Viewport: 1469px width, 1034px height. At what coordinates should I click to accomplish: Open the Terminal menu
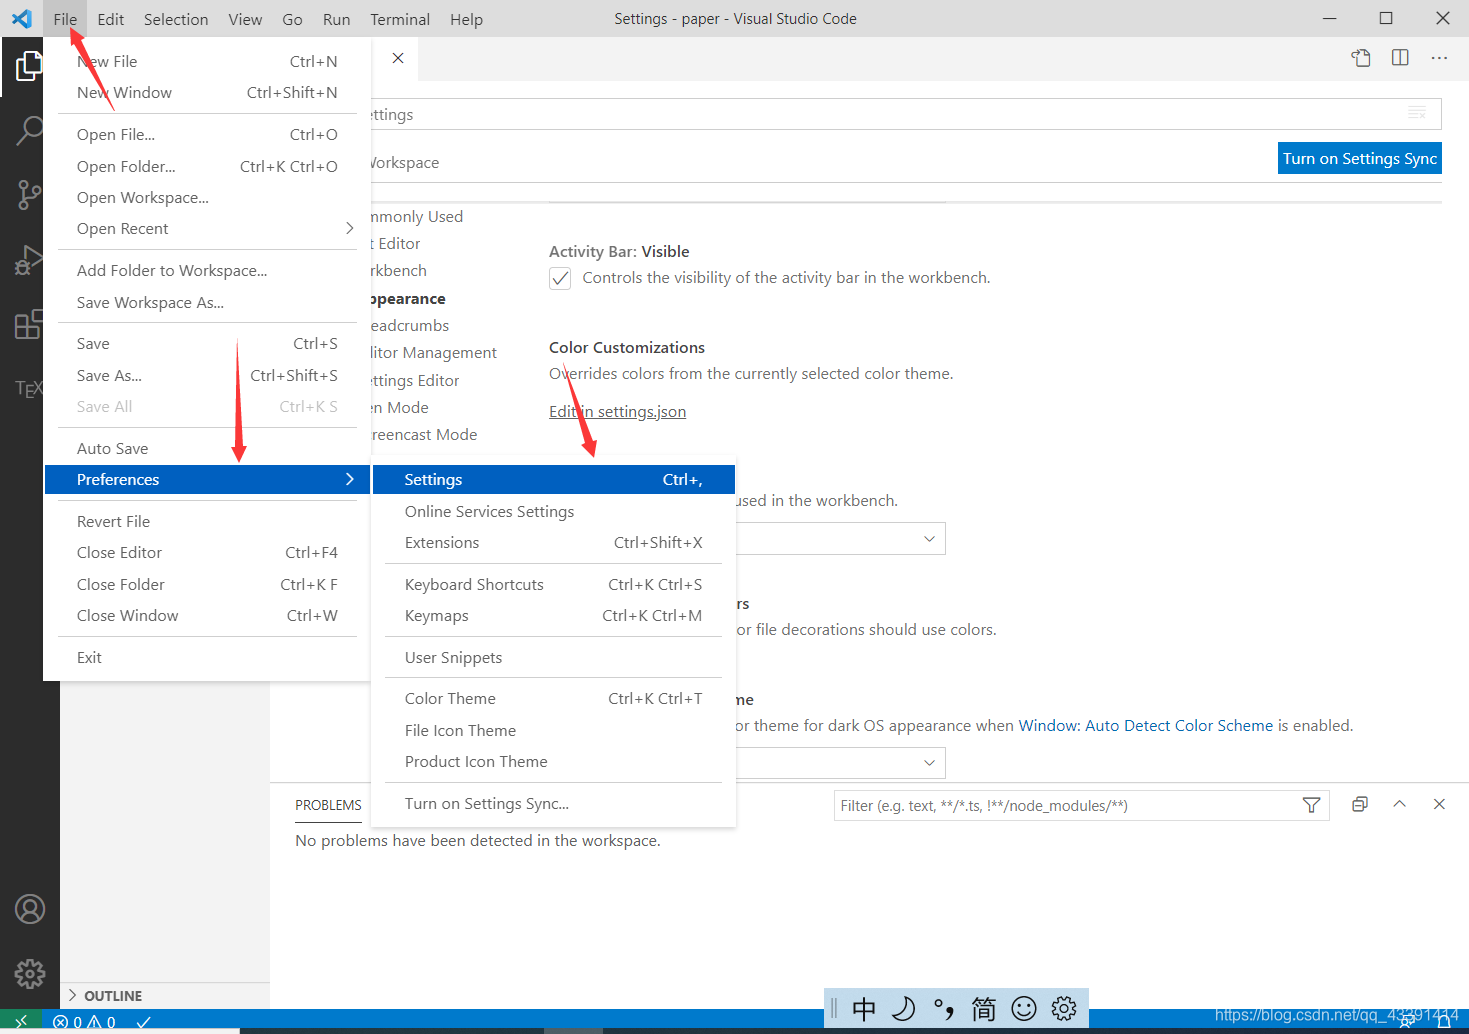click(400, 19)
